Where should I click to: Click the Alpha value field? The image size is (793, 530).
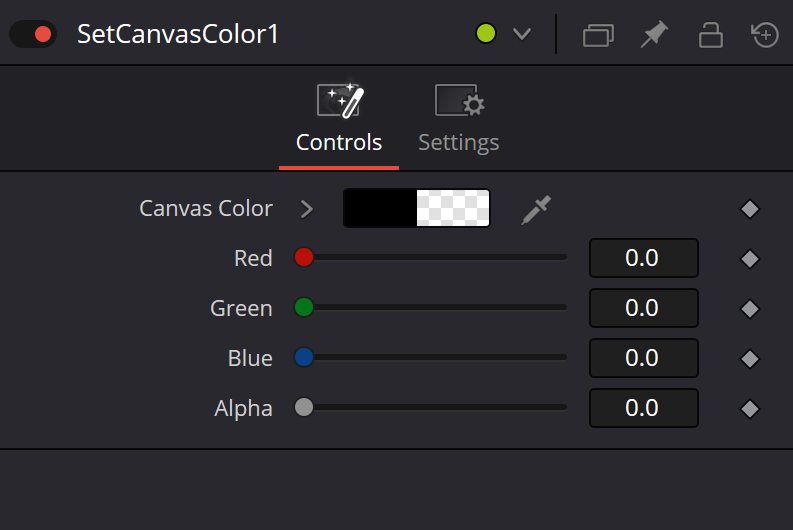point(644,408)
